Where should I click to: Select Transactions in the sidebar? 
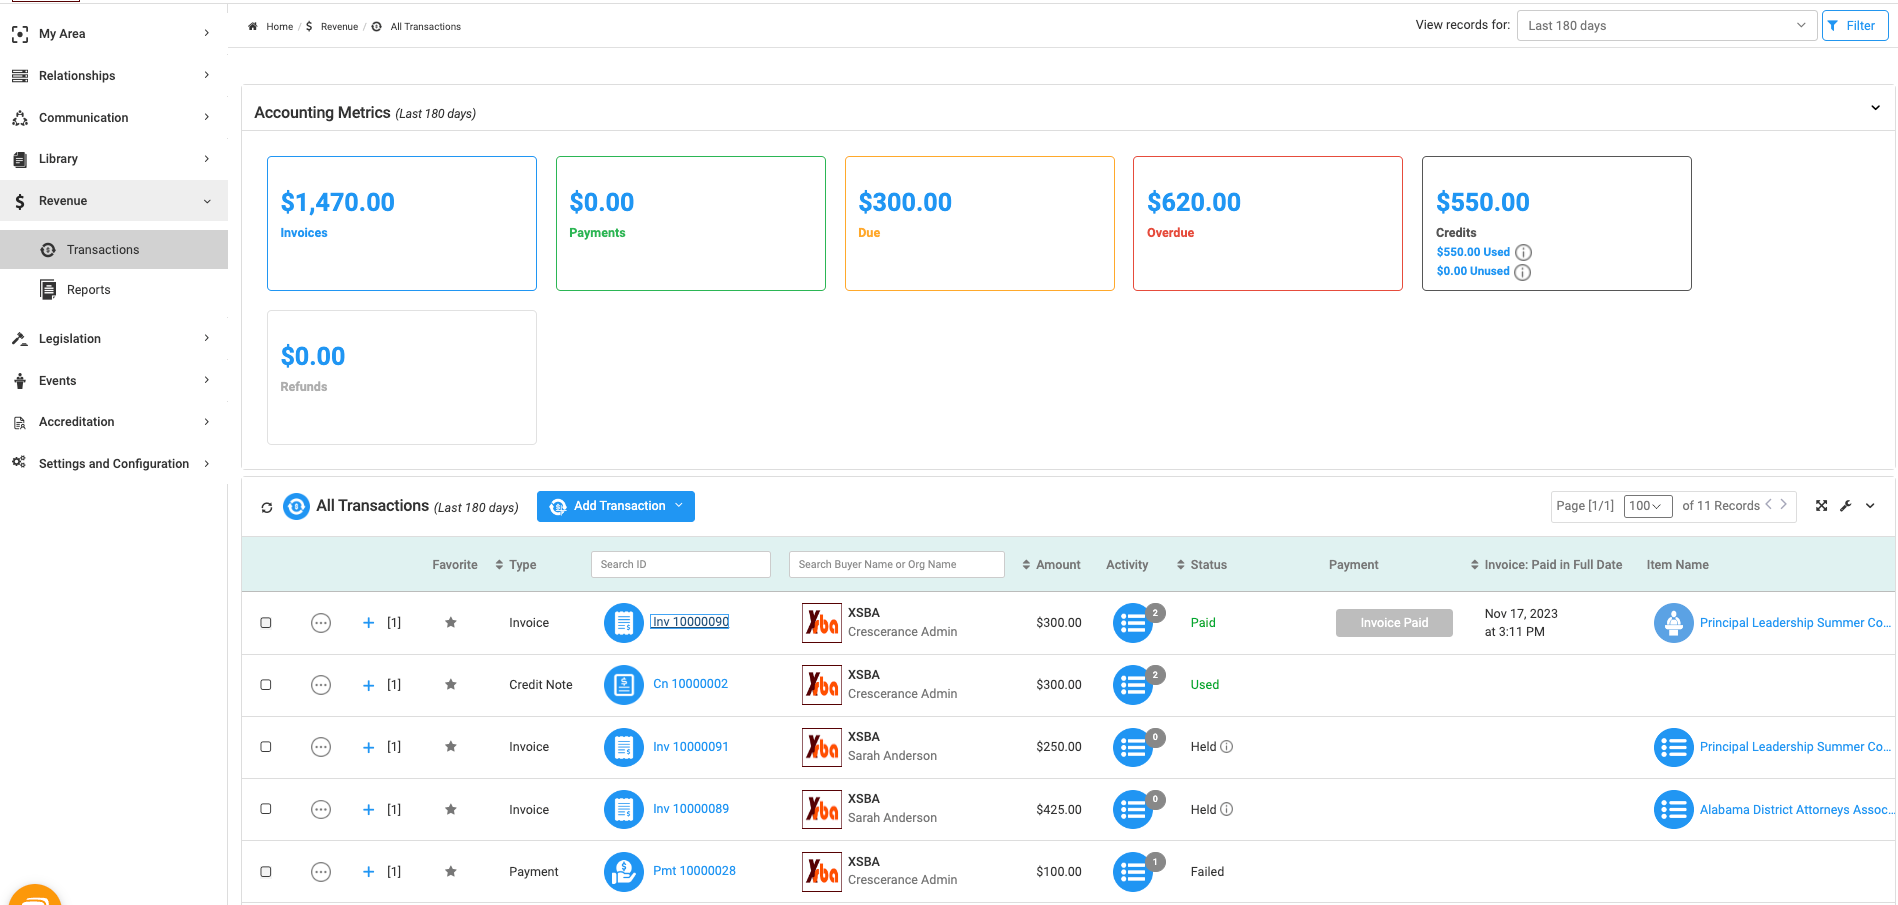click(x=114, y=250)
